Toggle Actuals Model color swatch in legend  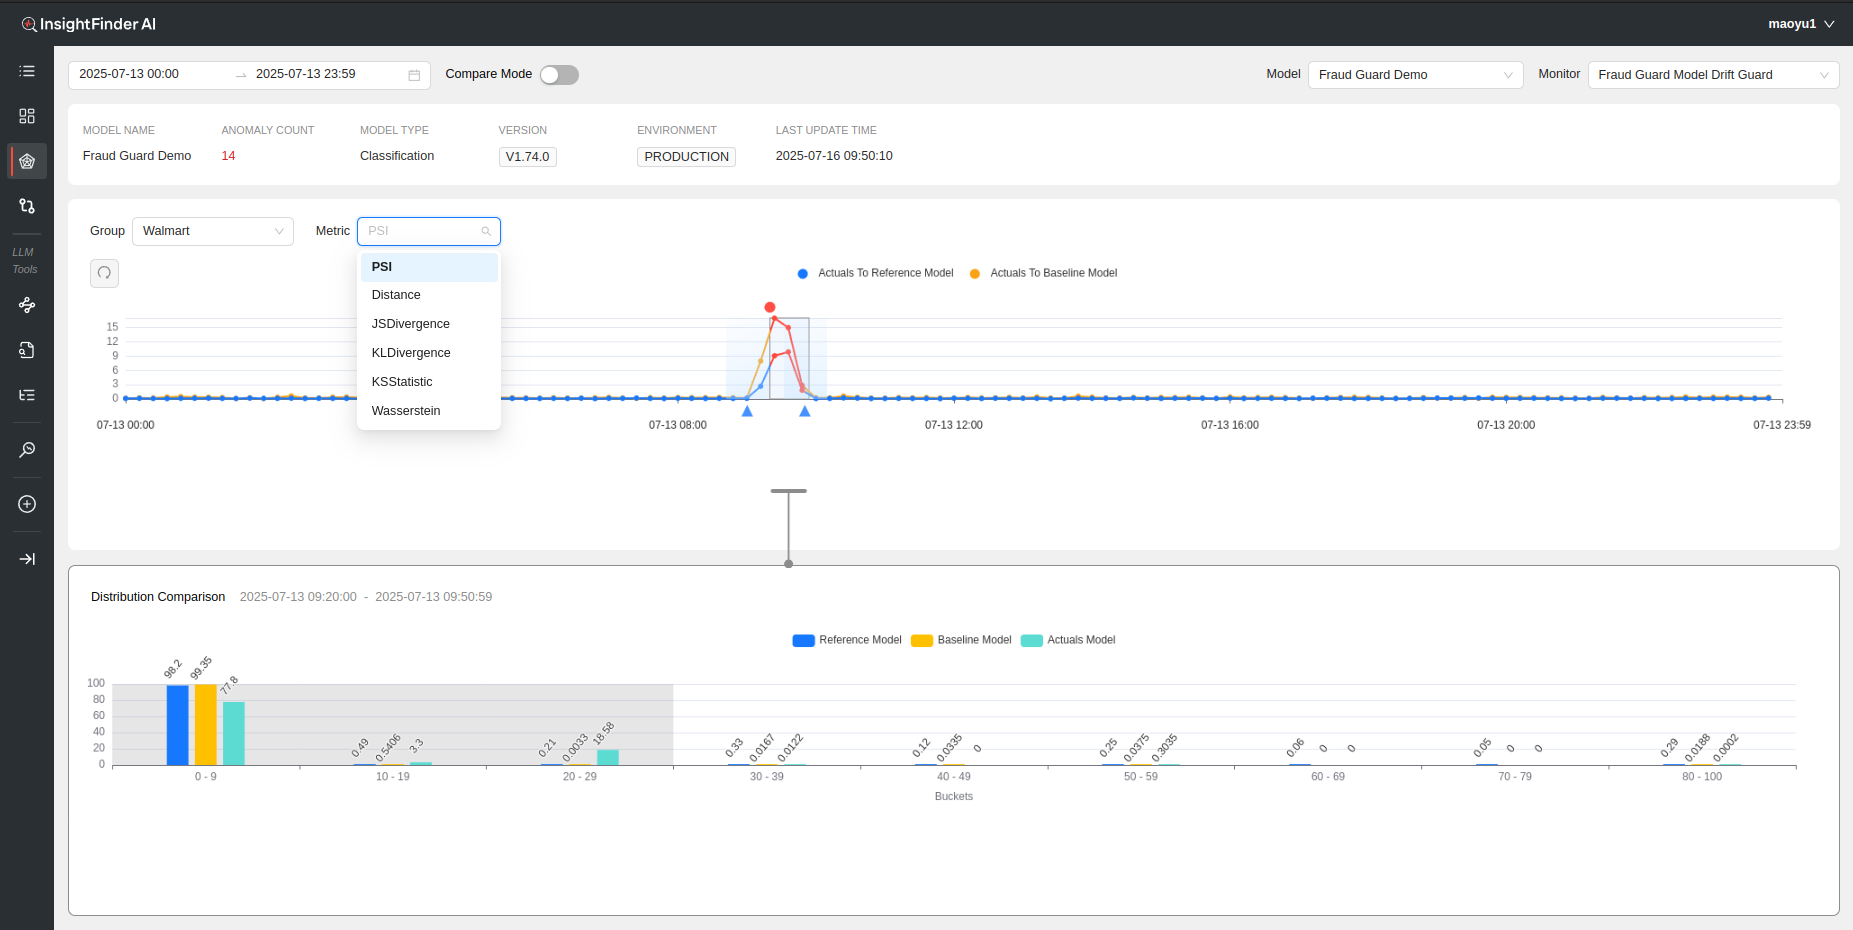1031,640
